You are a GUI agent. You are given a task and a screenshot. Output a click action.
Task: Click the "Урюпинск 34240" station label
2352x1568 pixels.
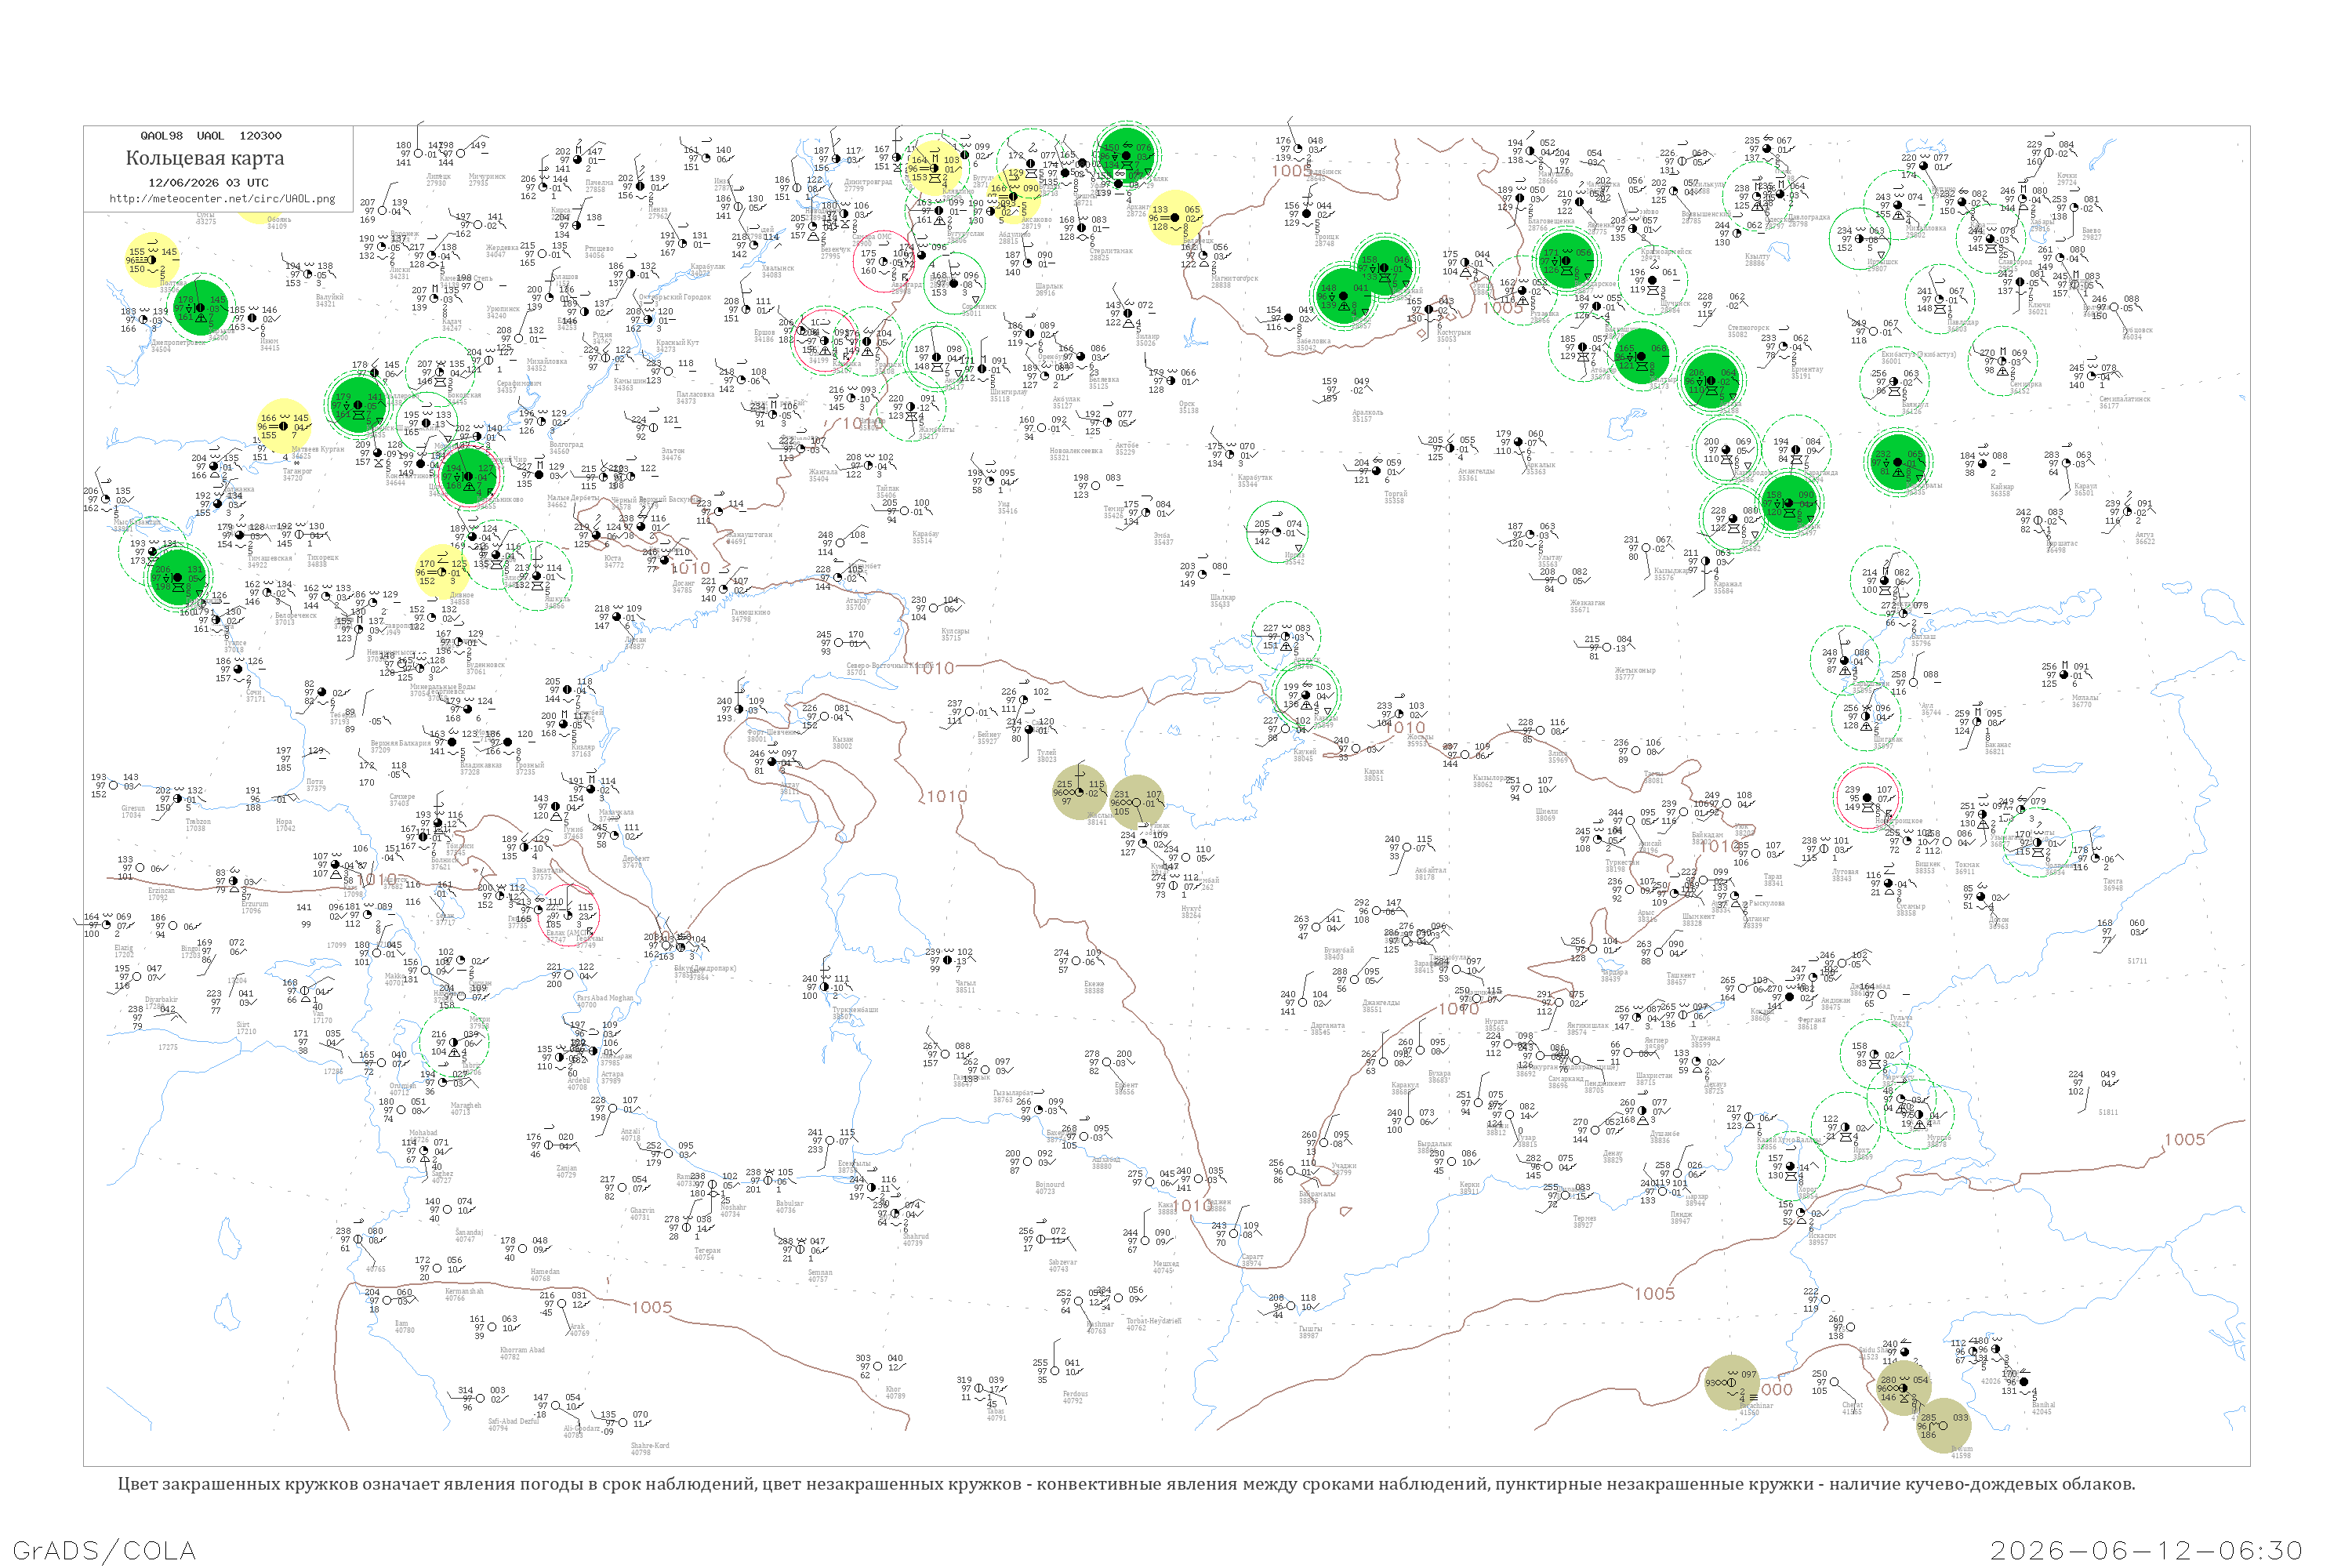point(503,312)
